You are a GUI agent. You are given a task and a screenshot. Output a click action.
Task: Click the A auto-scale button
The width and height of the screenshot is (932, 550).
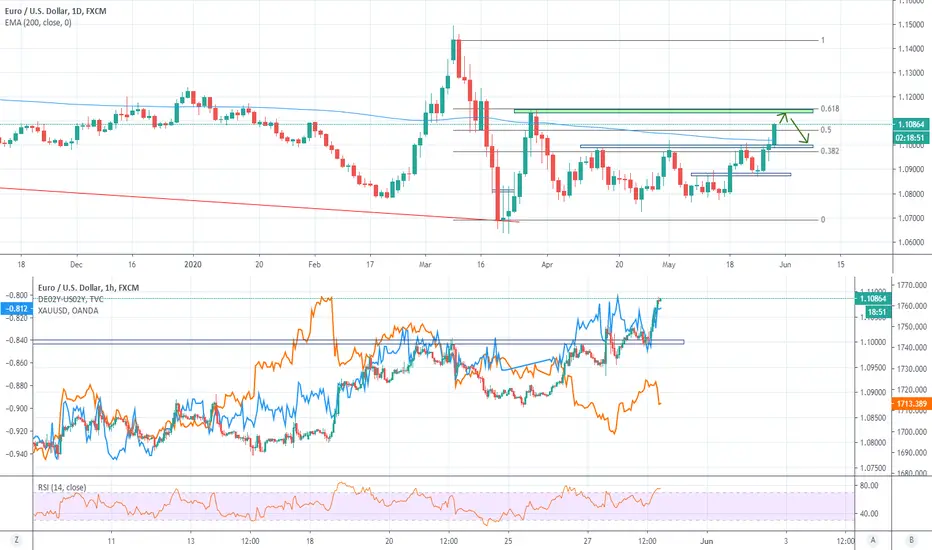point(873,540)
